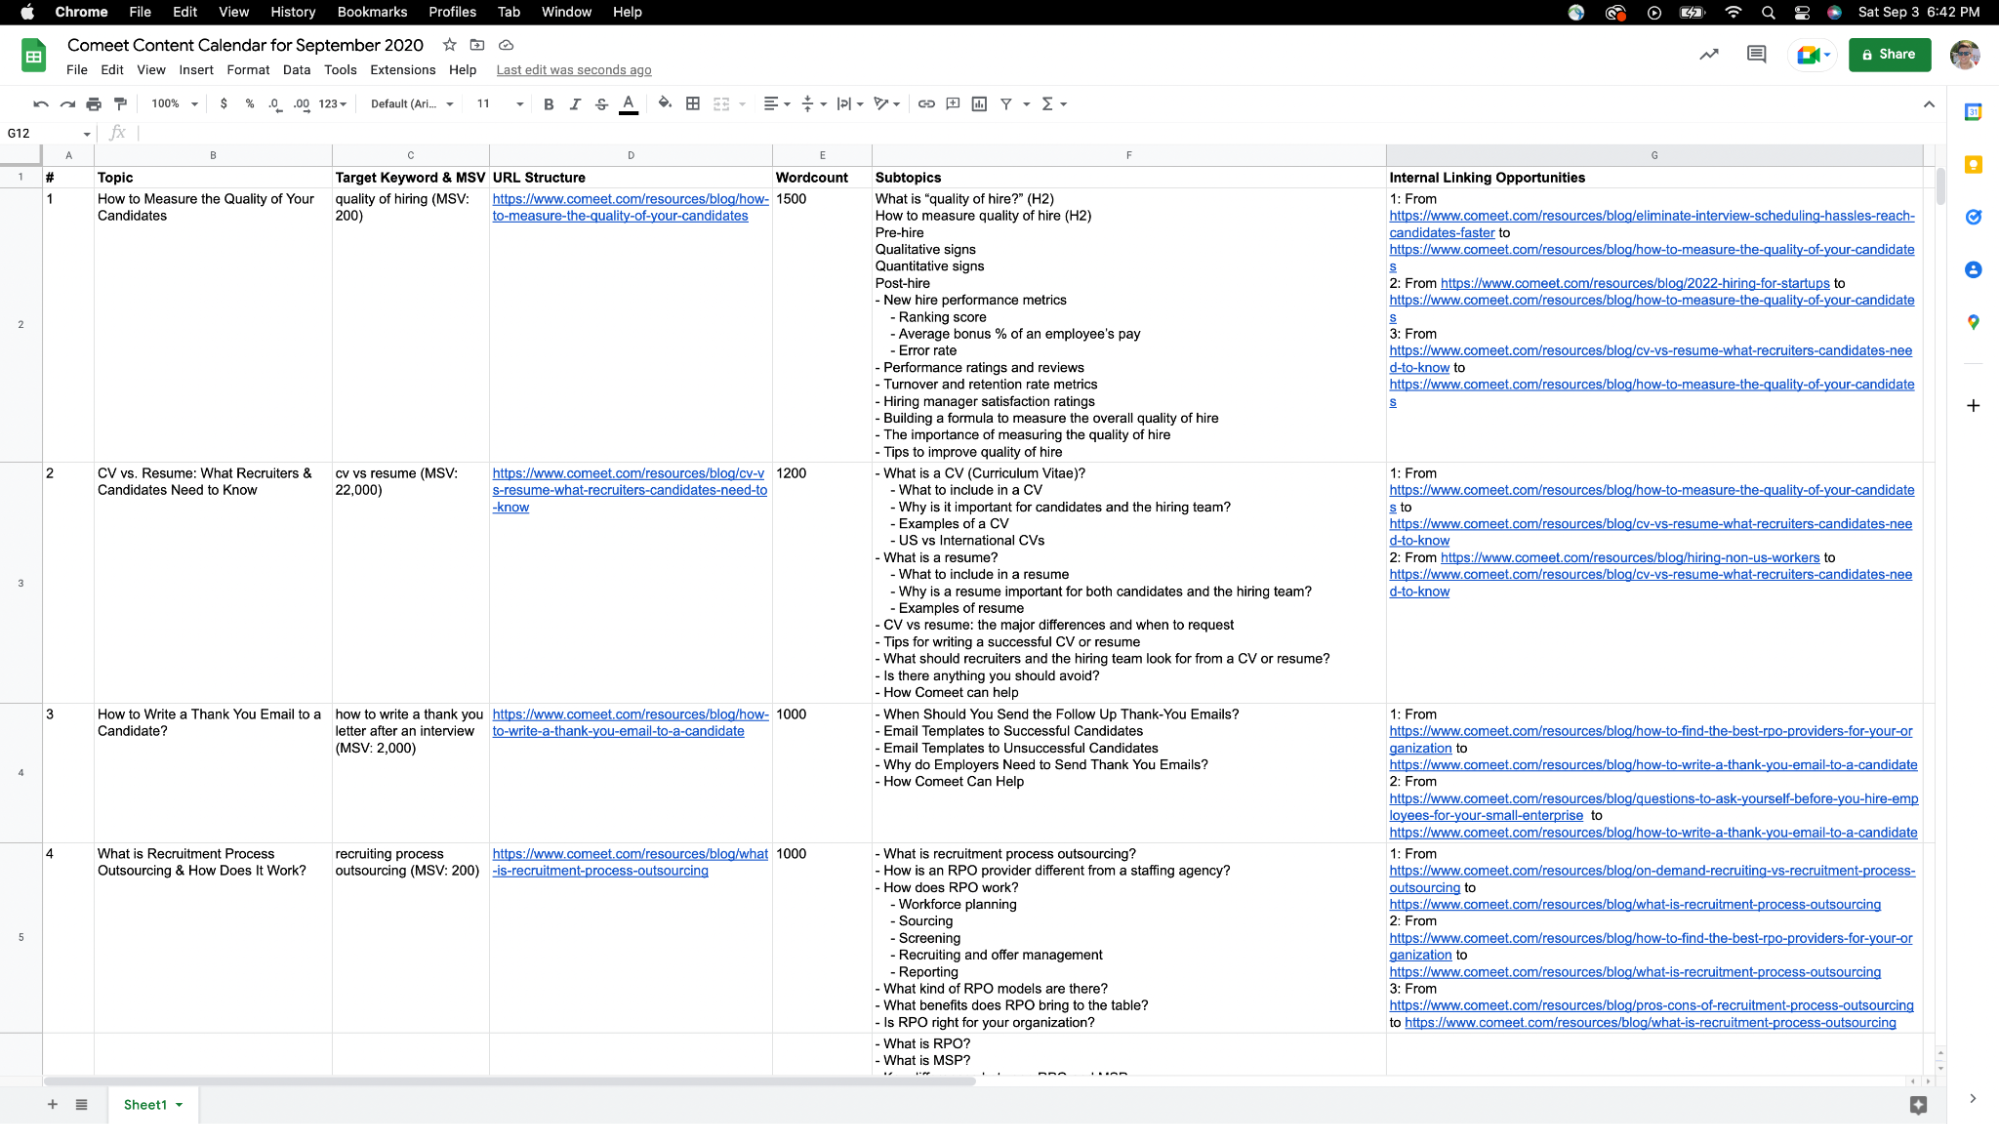Screen dimensions: 1999x1125
Task: Click the Functions sigma icon
Action: pos(1047,104)
